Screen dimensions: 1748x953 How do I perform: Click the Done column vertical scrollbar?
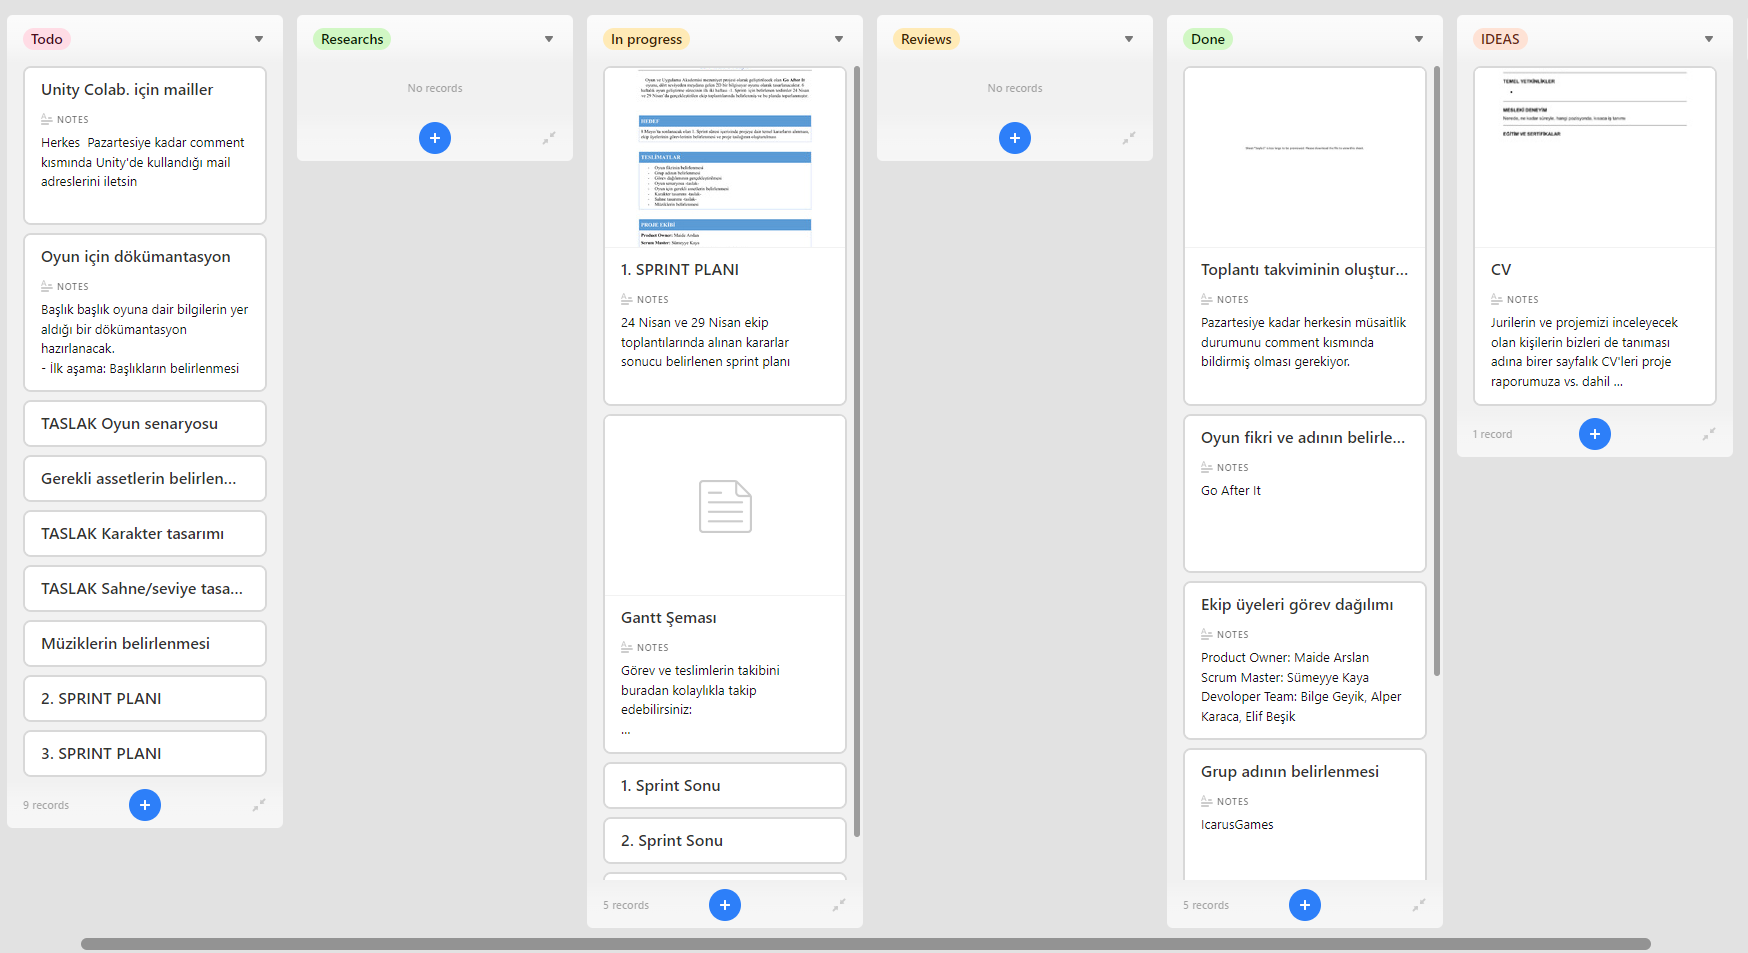click(x=1437, y=370)
